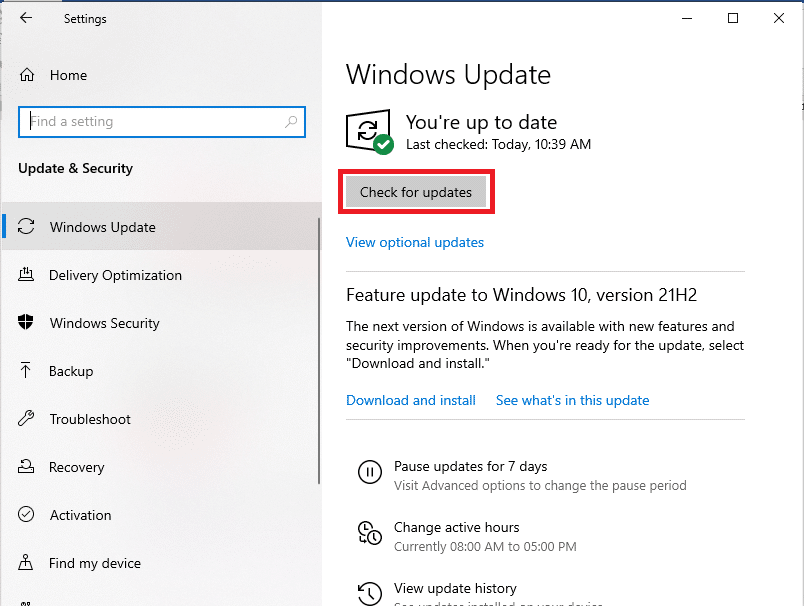Click Currently 08:00 AM to 05:00 PM text
Image resolution: width=804 pixels, height=612 pixels.
pyautogui.click(x=485, y=547)
